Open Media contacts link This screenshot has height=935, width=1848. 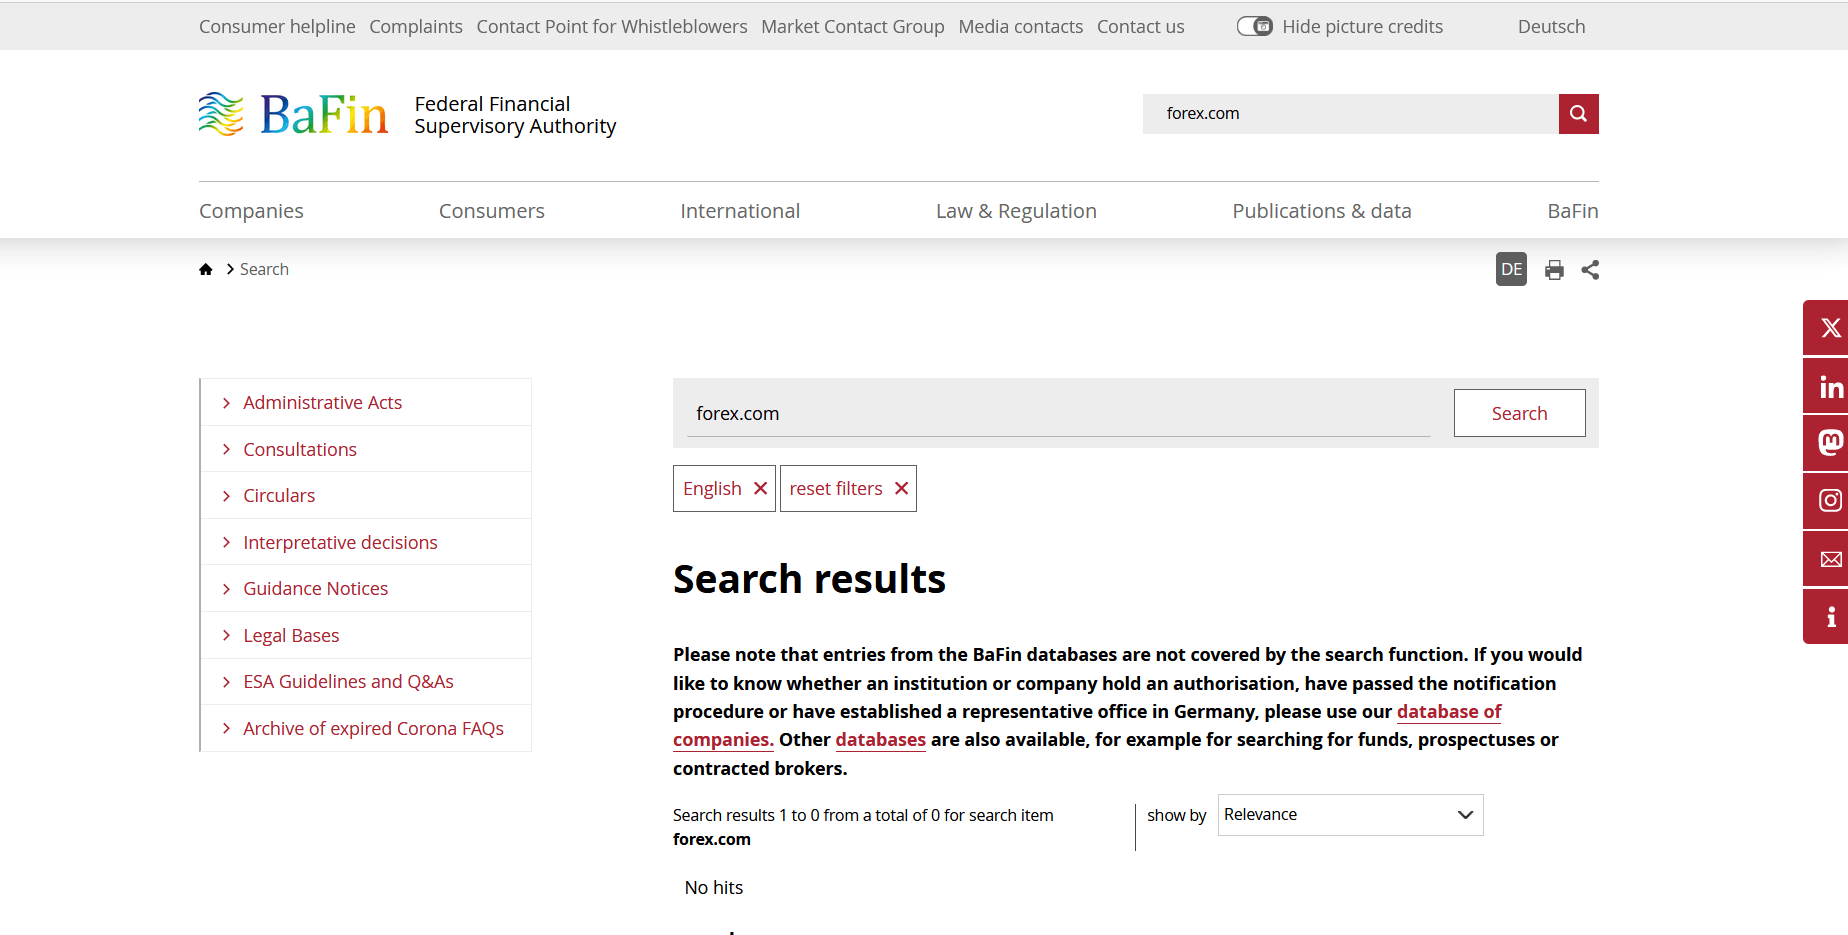point(1021,27)
